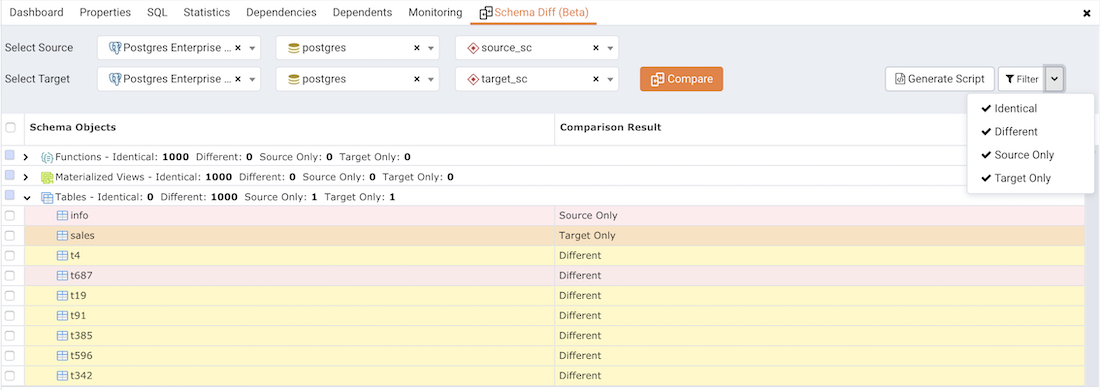Click the Materialized Views group icon
This screenshot has height=390, width=1100.
pyautogui.click(x=47, y=177)
